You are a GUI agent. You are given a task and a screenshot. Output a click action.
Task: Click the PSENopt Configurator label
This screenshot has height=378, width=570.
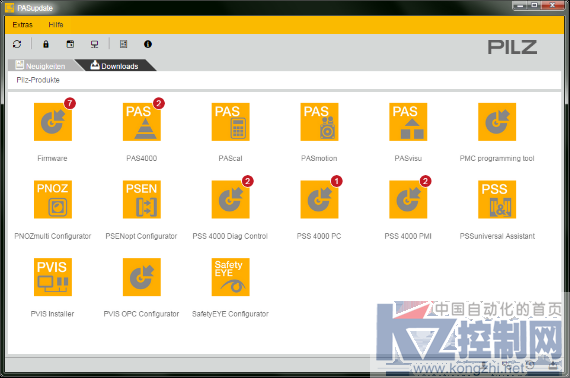pos(141,236)
